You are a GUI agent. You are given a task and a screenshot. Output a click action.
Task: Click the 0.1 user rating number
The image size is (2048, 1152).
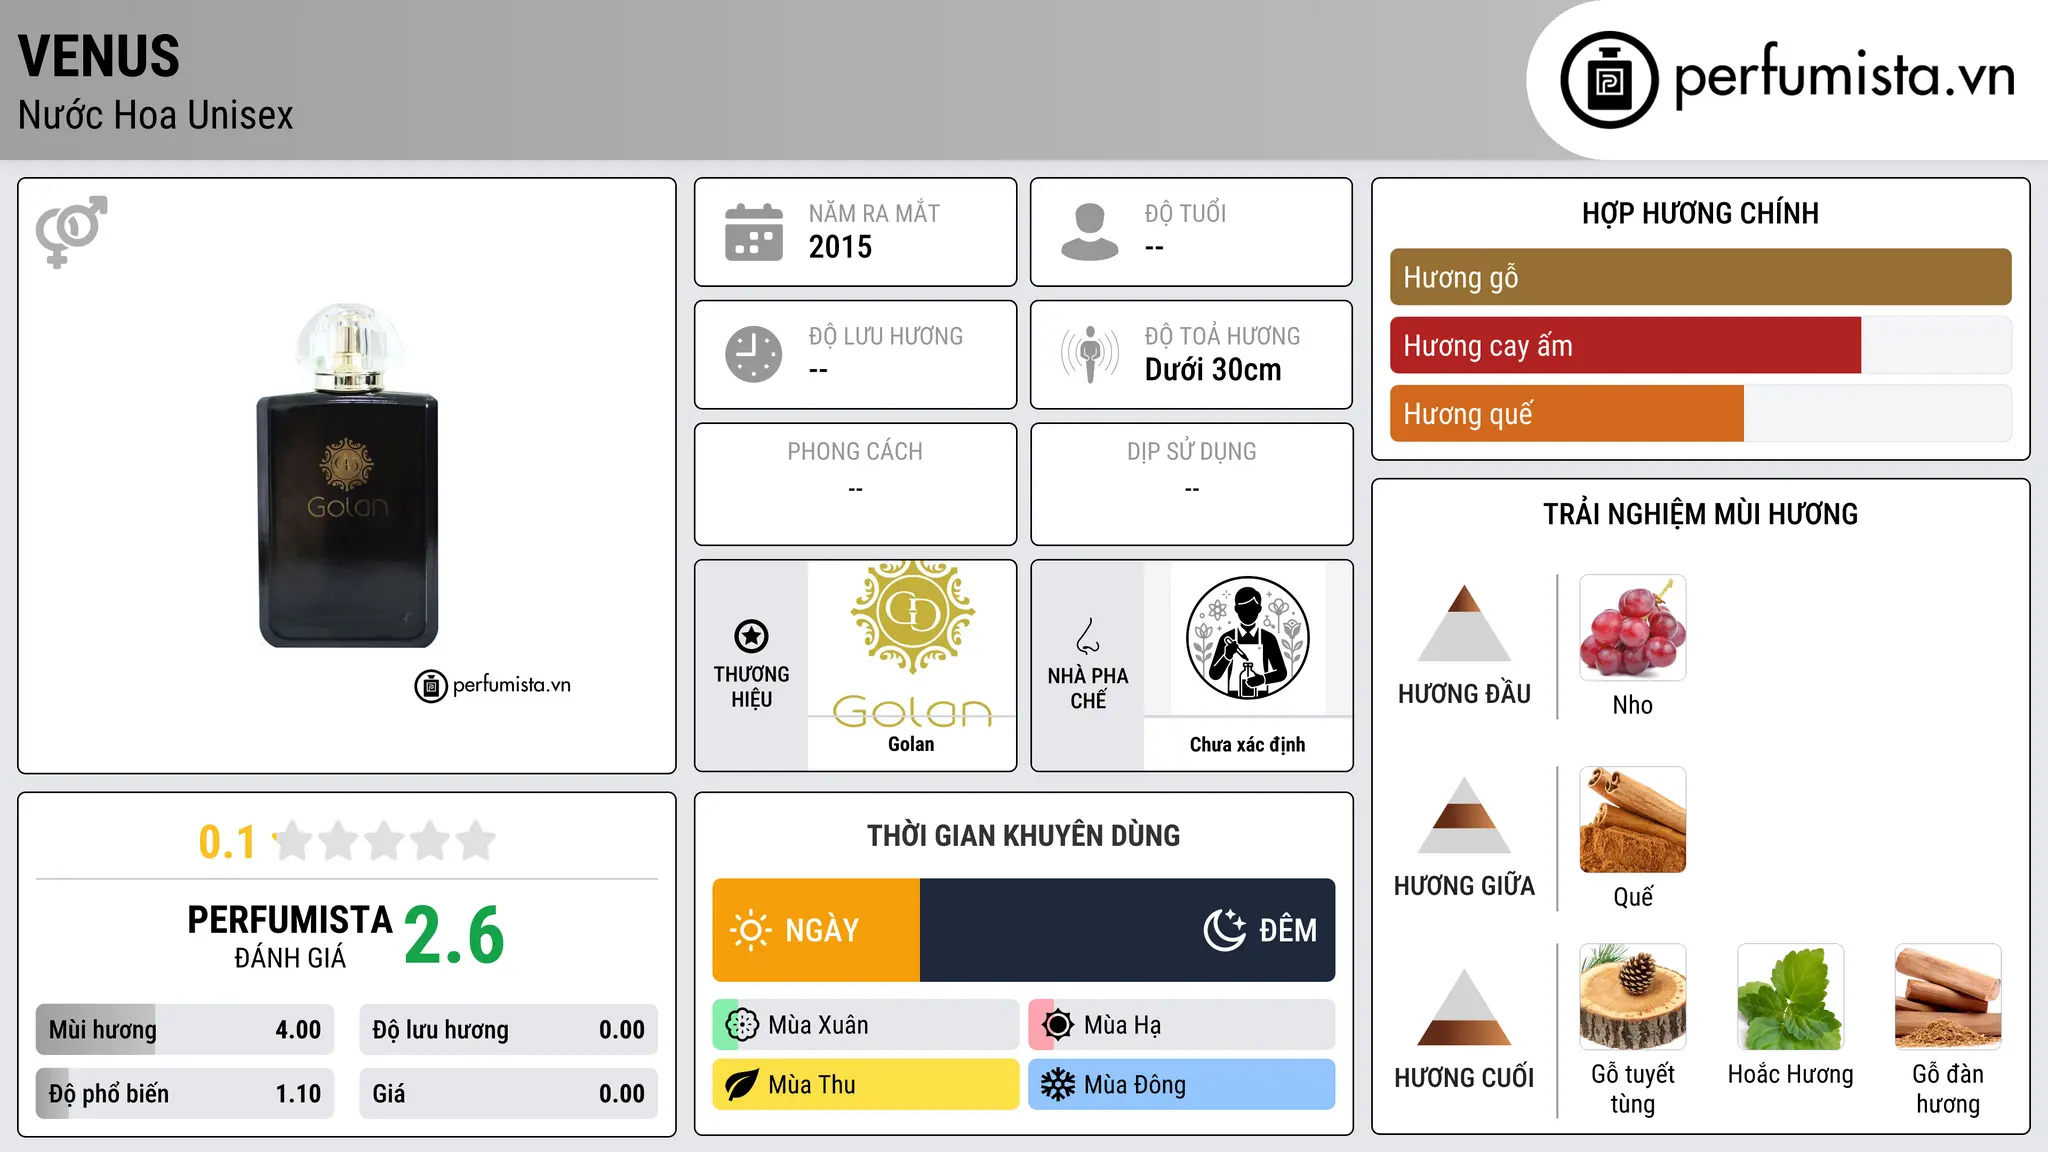point(227,842)
